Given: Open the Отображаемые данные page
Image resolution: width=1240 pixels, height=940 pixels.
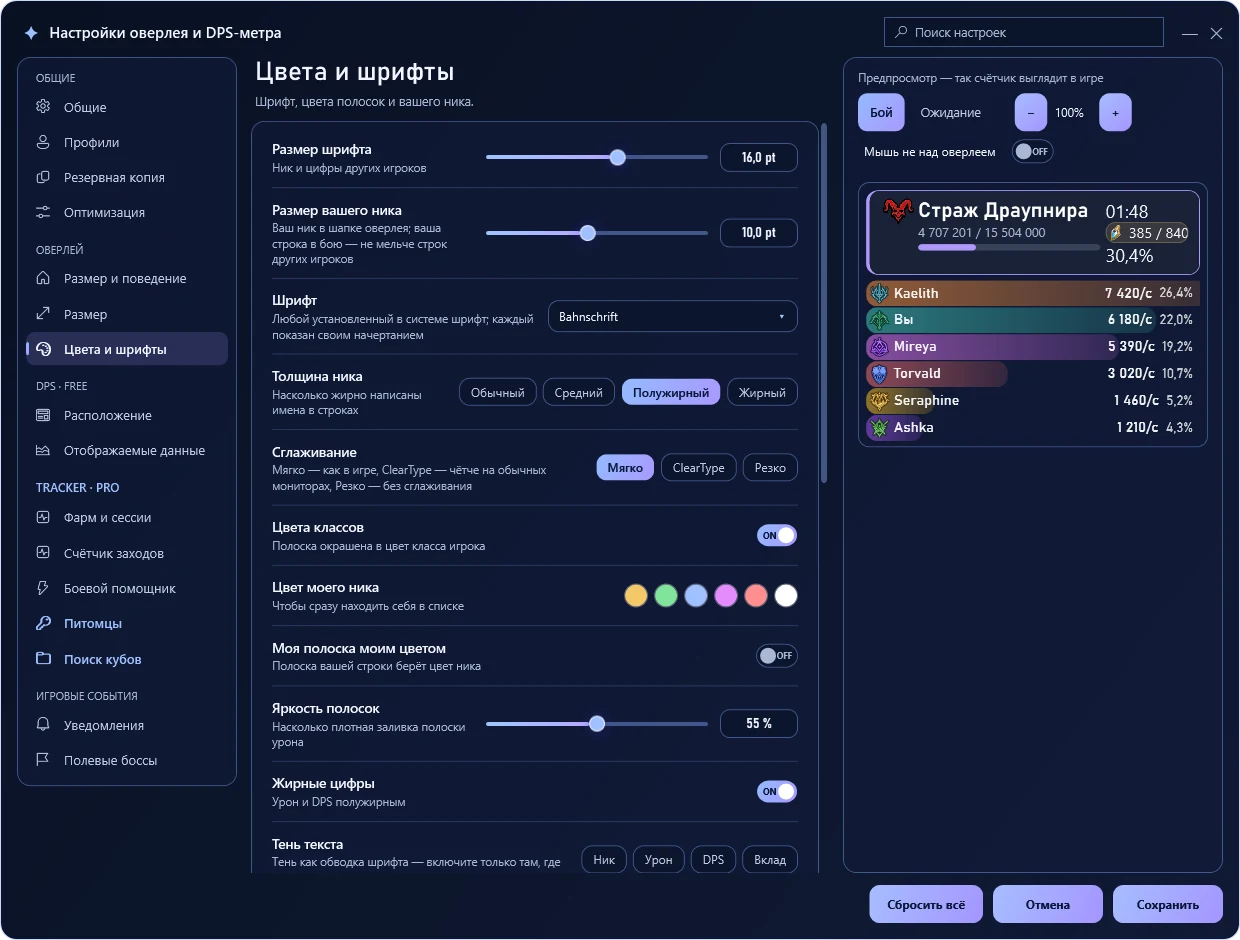Looking at the screenshot, I should 127,450.
